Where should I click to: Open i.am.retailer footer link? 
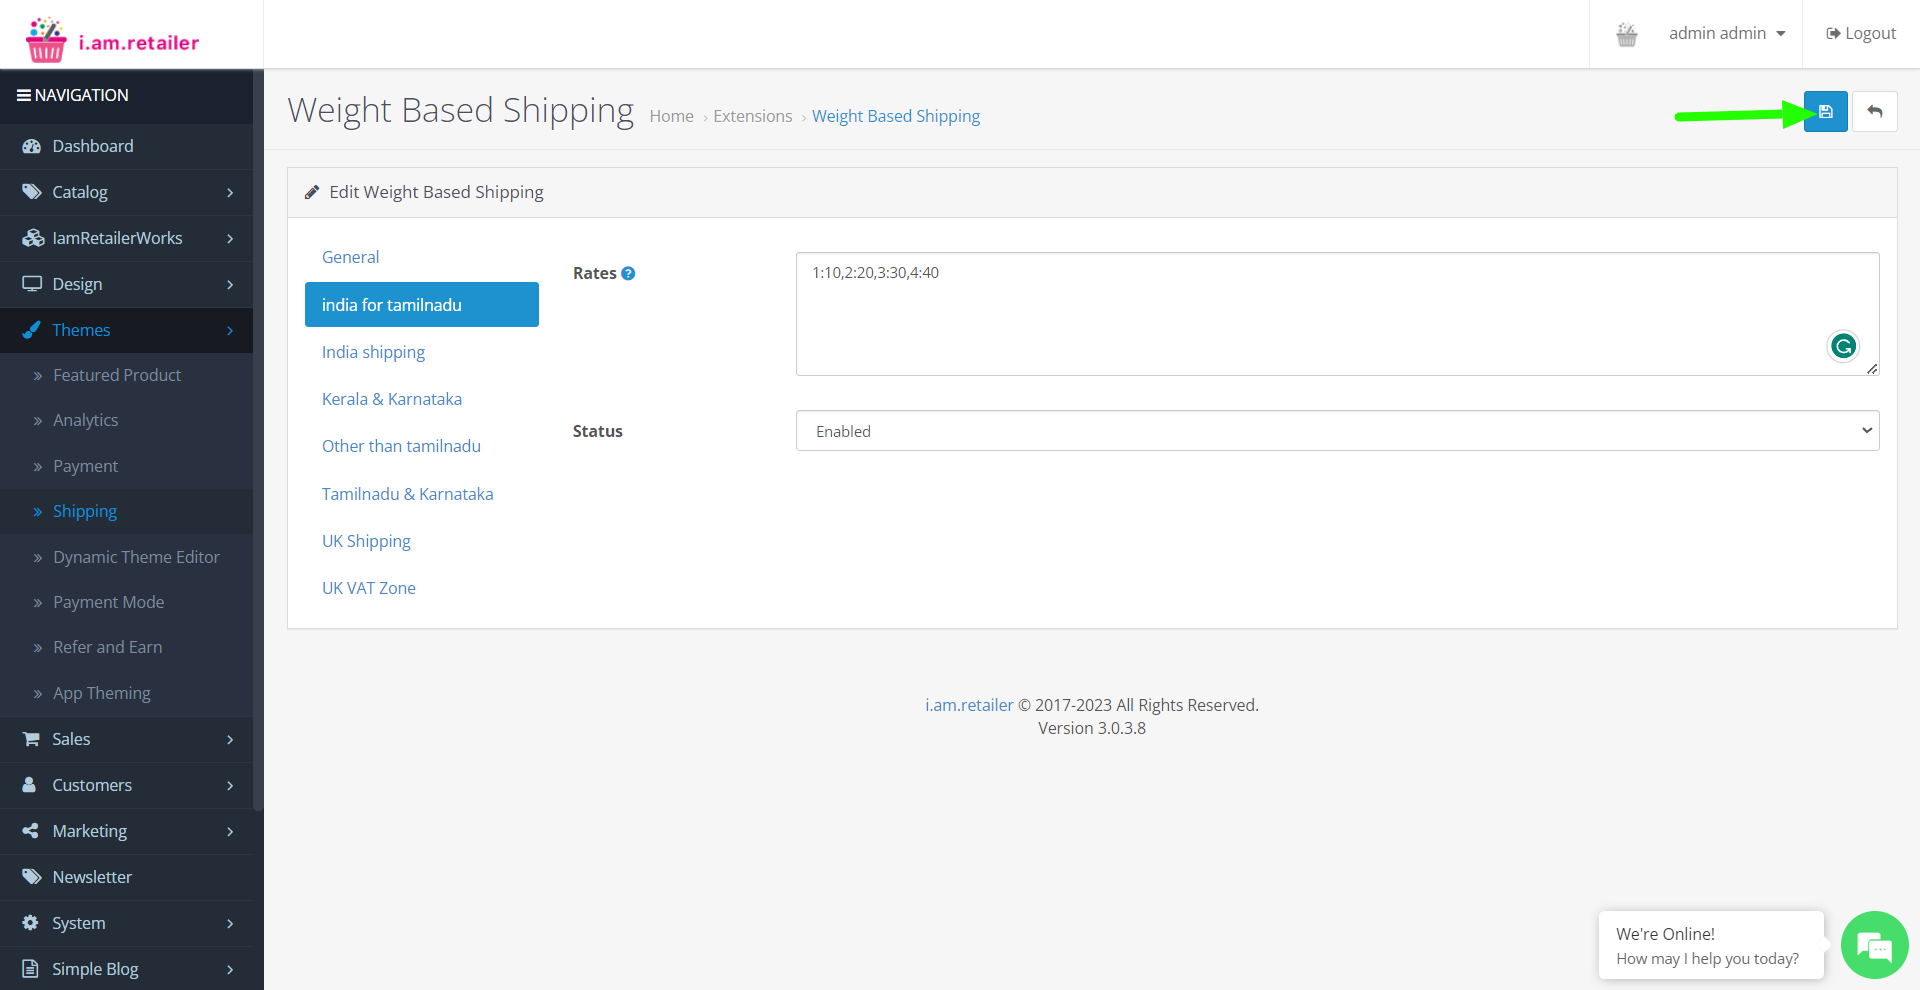969,705
